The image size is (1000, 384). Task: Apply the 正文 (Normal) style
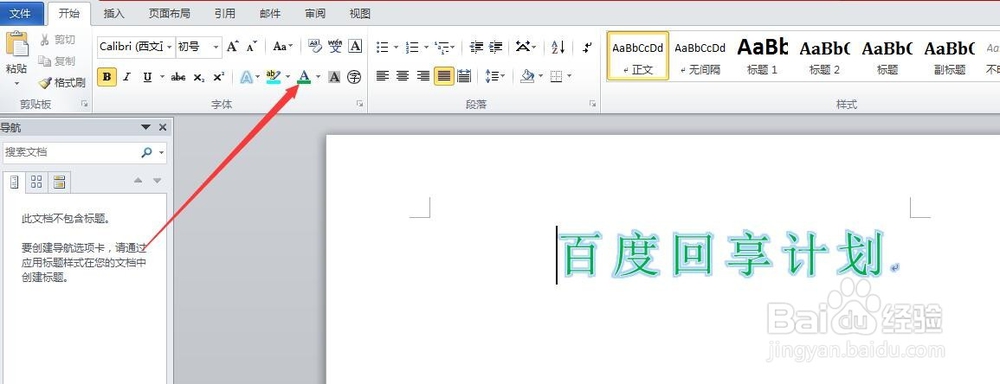tap(637, 56)
